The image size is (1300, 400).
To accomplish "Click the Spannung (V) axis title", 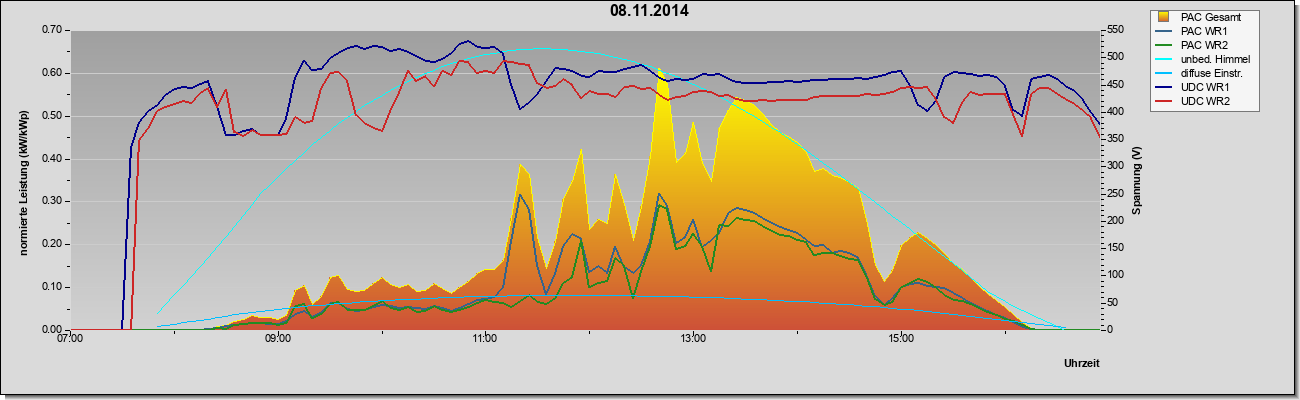I will [x=1136, y=180].
